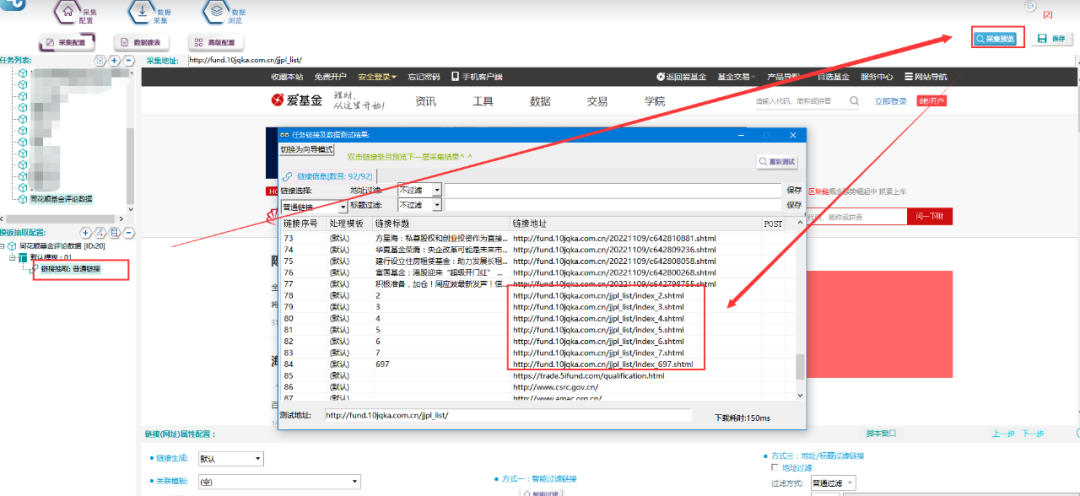Open the 链接生成 默认 dropdown
The height and width of the screenshot is (496, 1080).
[x=231, y=459]
